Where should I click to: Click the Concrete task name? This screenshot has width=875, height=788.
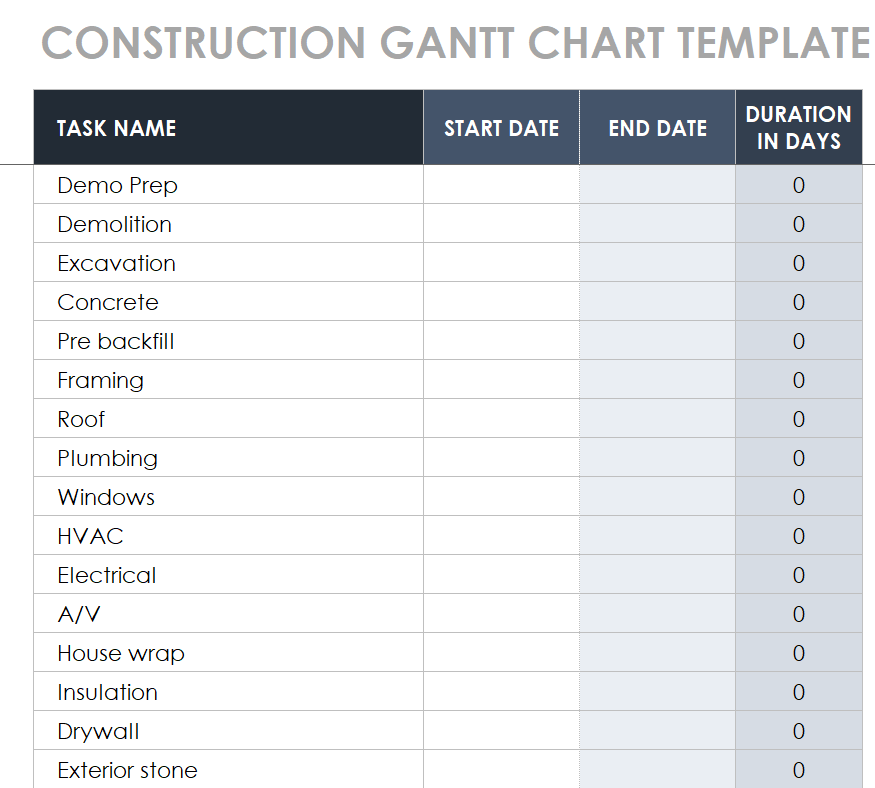click(x=108, y=302)
